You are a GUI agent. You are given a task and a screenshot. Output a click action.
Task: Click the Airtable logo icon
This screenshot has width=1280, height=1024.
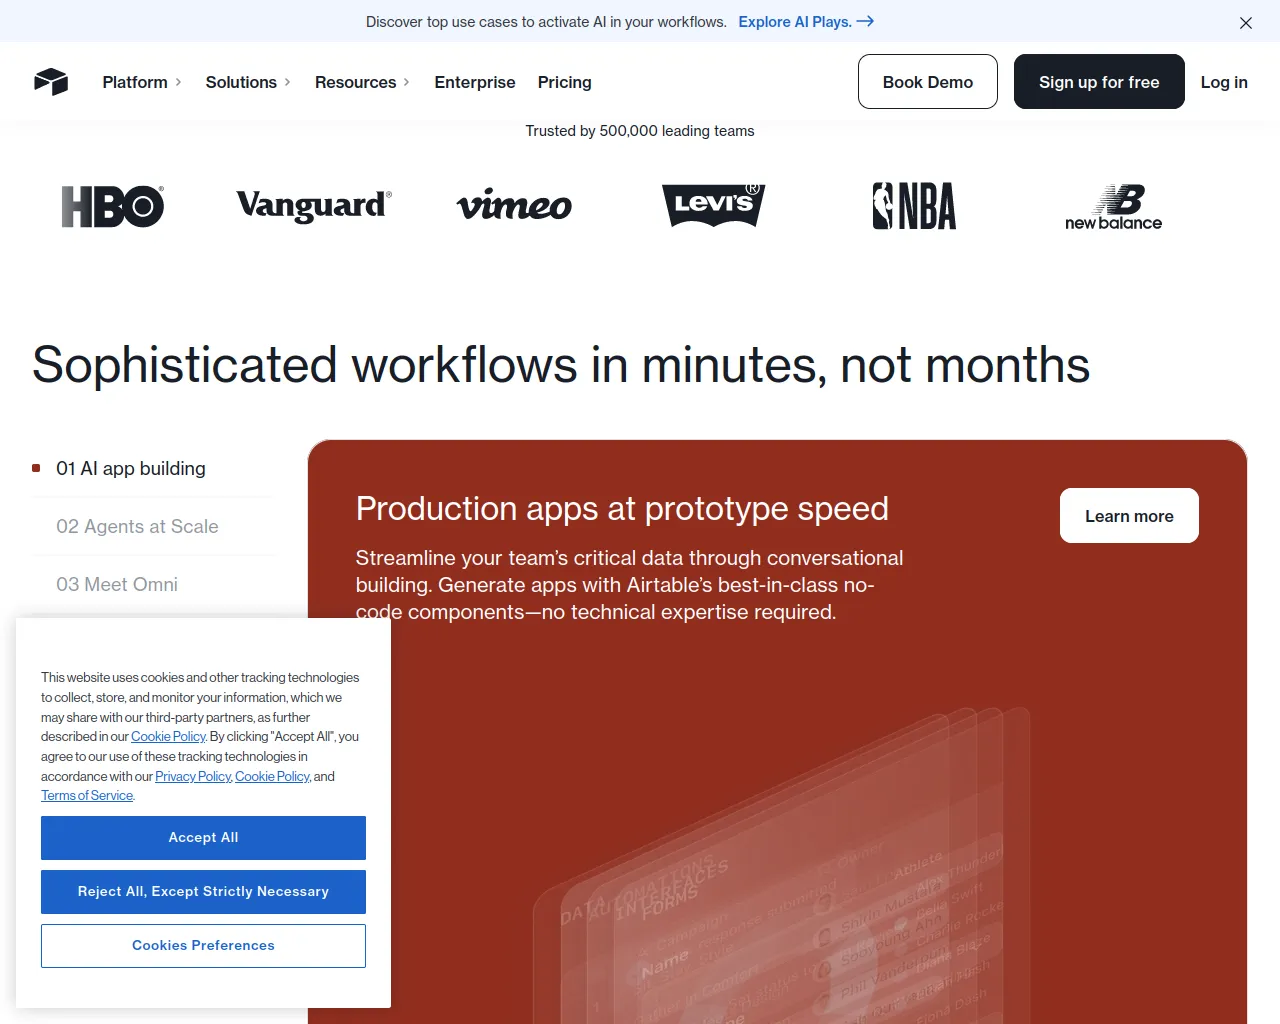[x=51, y=82]
